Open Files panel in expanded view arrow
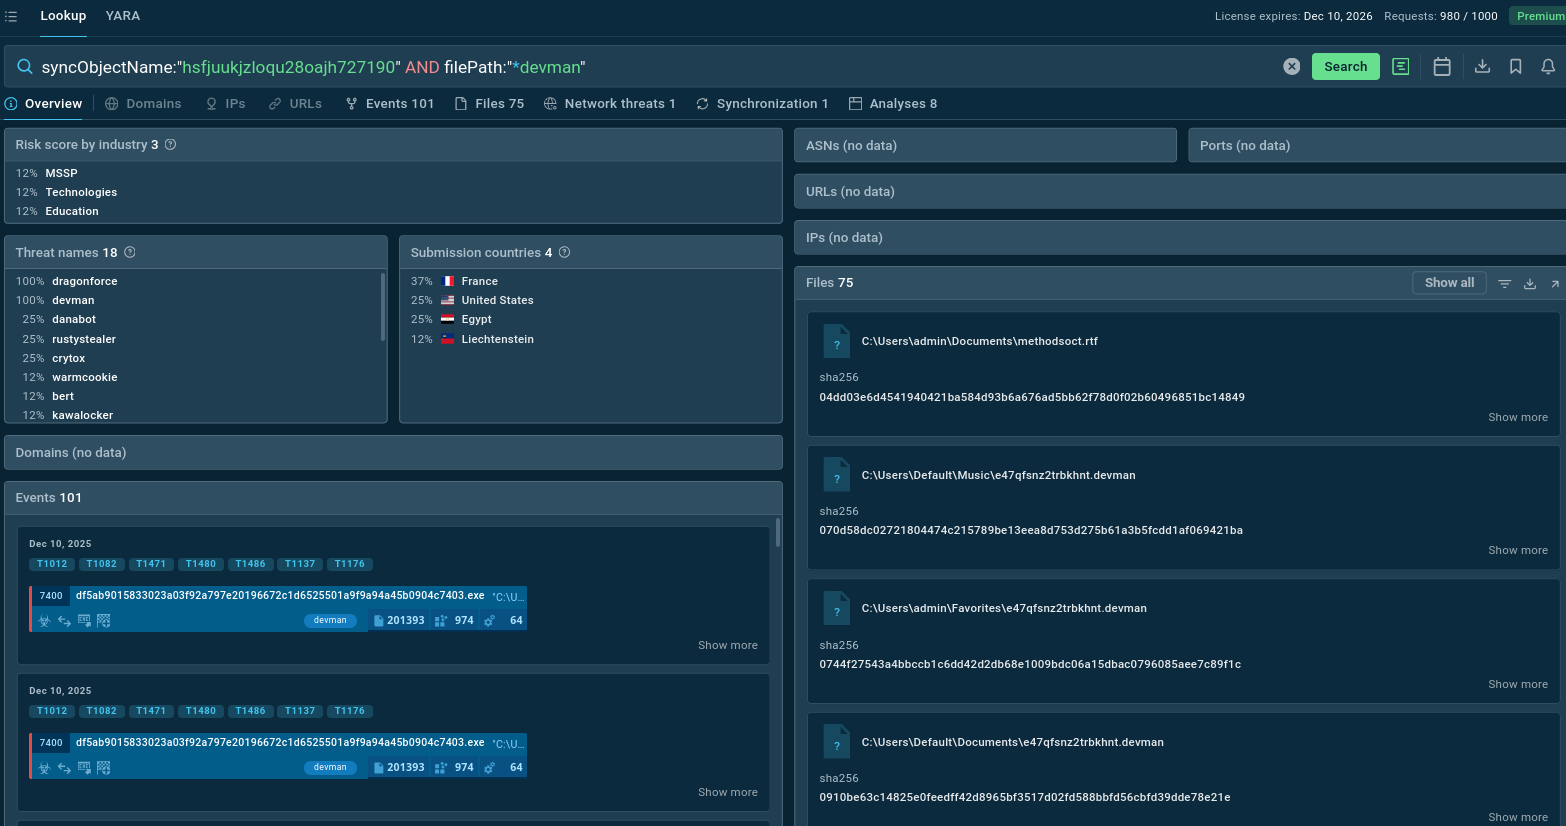The width and height of the screenshot is (1566, 826). point(1555,284)
